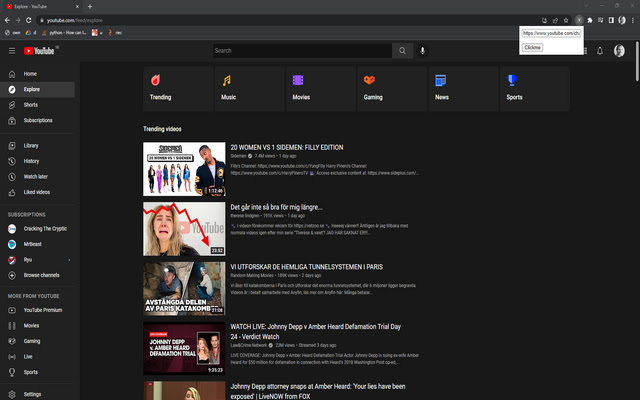Open the Johnny Depp Defamation Trial thumbnail
Viewport: 640px width, 400px height.
[x=184, y=348]
